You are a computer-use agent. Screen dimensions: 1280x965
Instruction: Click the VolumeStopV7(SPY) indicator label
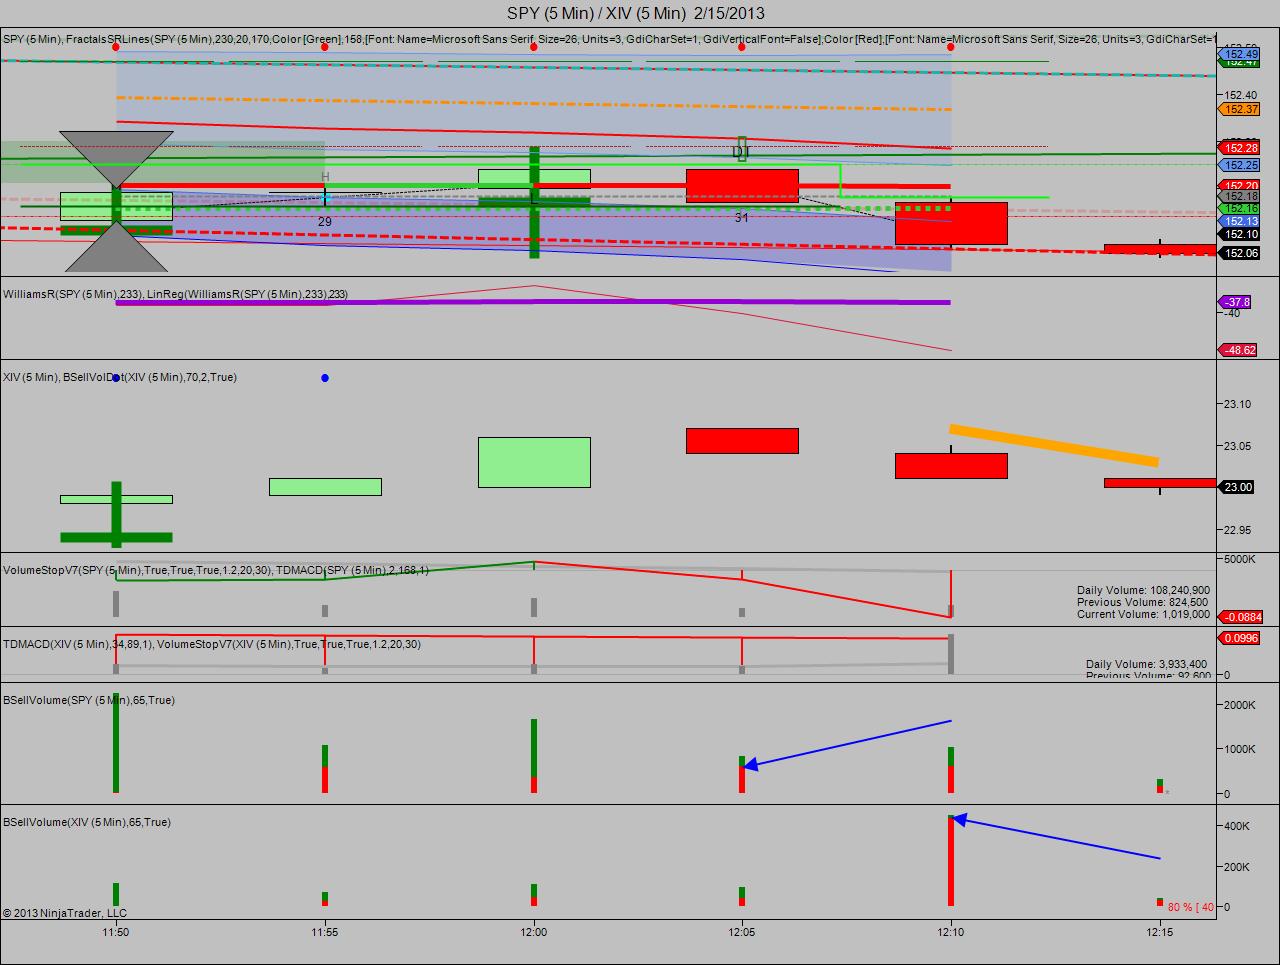click(136, 570)
